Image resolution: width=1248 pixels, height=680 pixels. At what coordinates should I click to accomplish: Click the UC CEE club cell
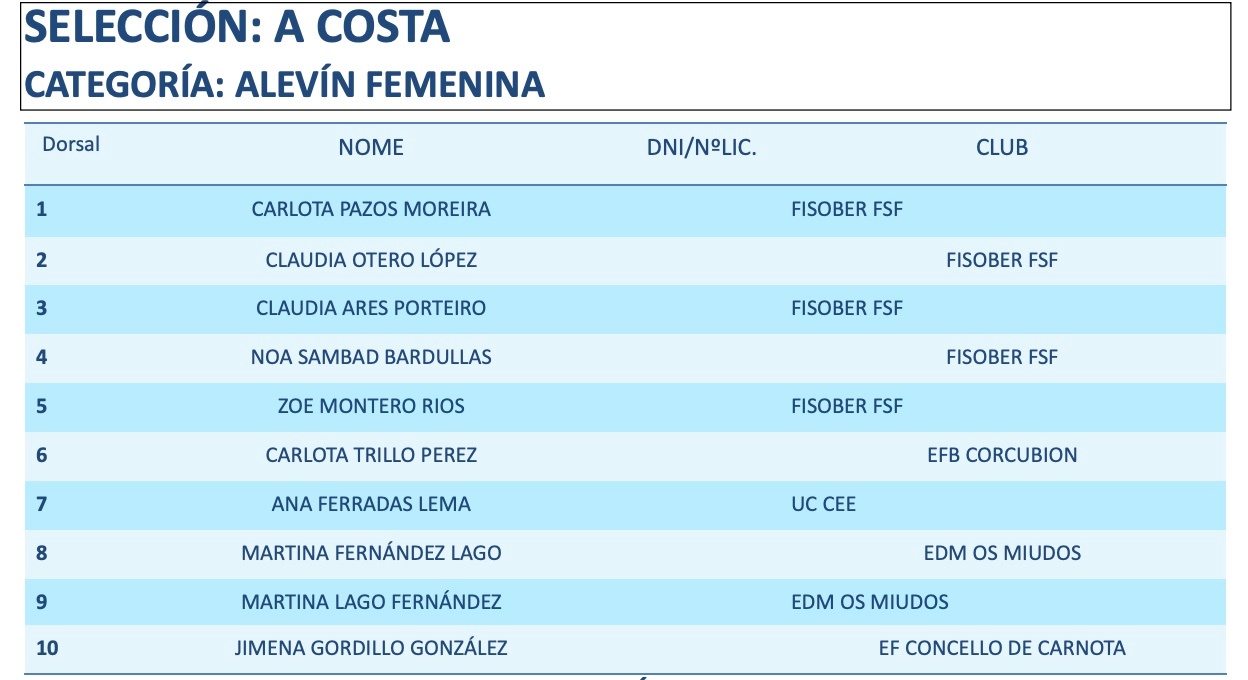(x=824, y=504)
